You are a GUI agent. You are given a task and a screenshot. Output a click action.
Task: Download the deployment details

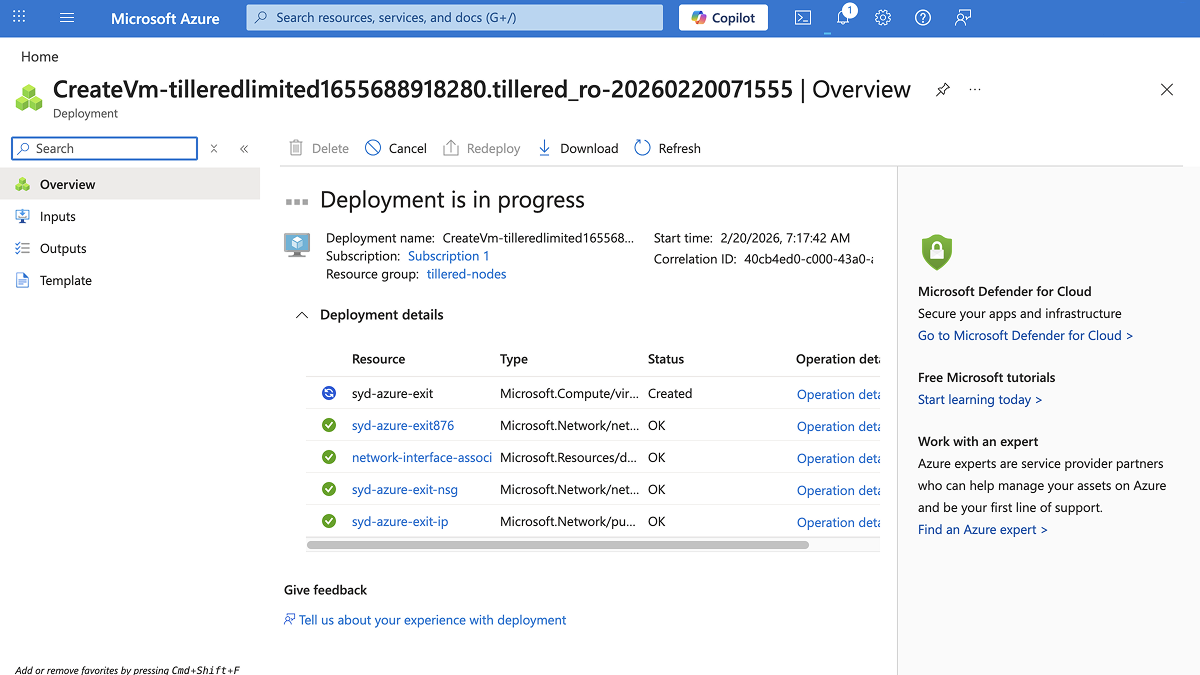pos(578,148)
